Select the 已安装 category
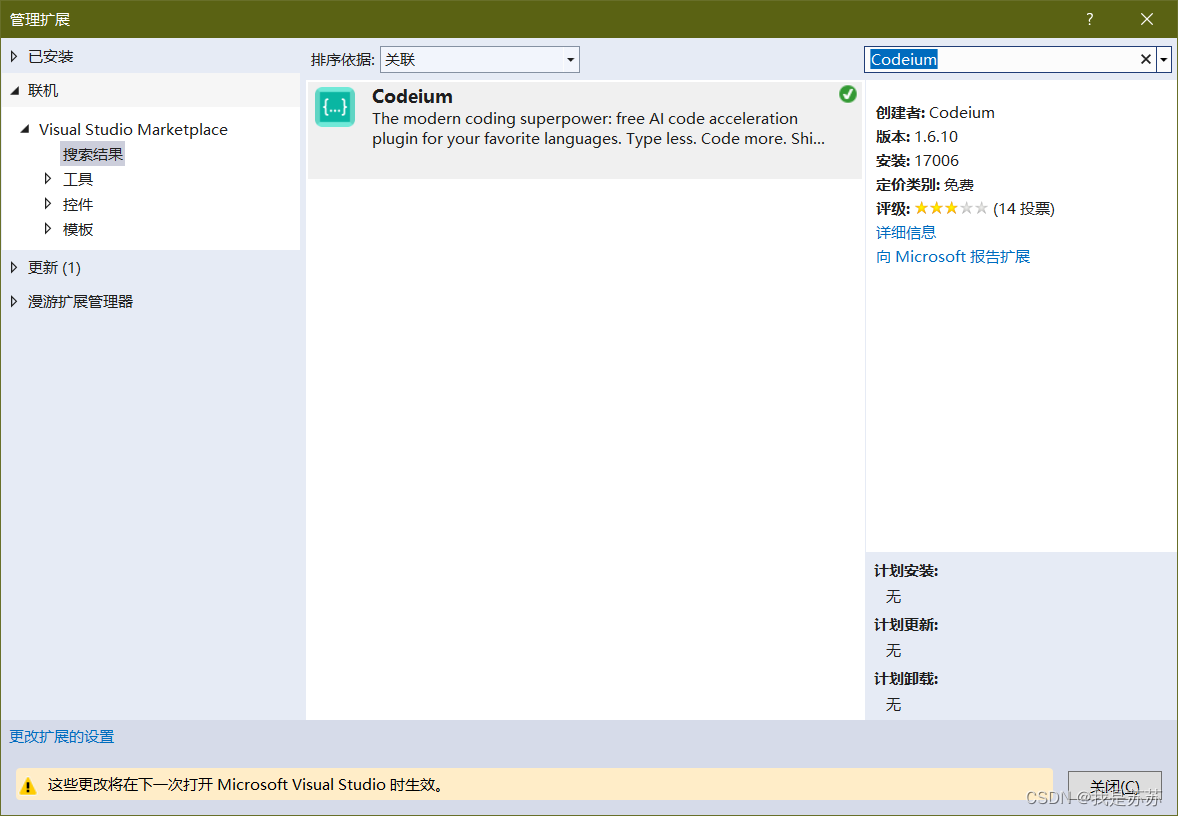The height and width of the screenshot is (816, 1178). pos(50,56)
